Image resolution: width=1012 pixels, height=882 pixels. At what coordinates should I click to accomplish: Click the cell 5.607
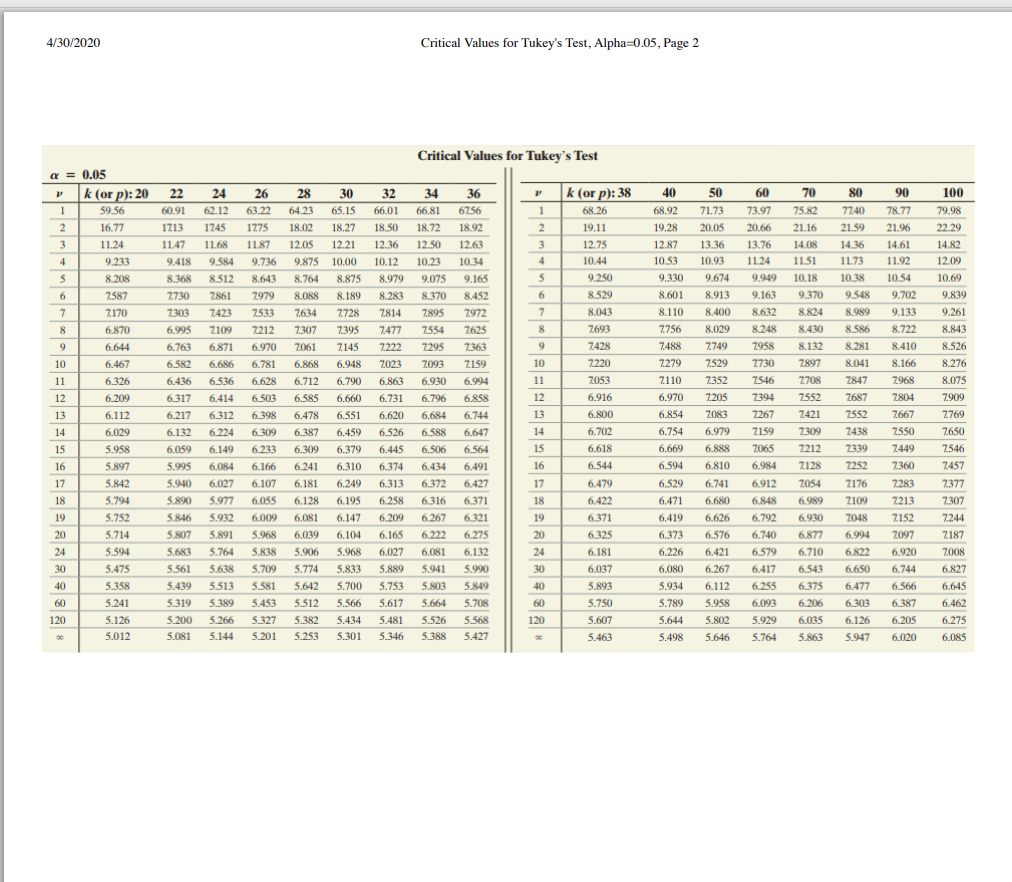[600, 621]
